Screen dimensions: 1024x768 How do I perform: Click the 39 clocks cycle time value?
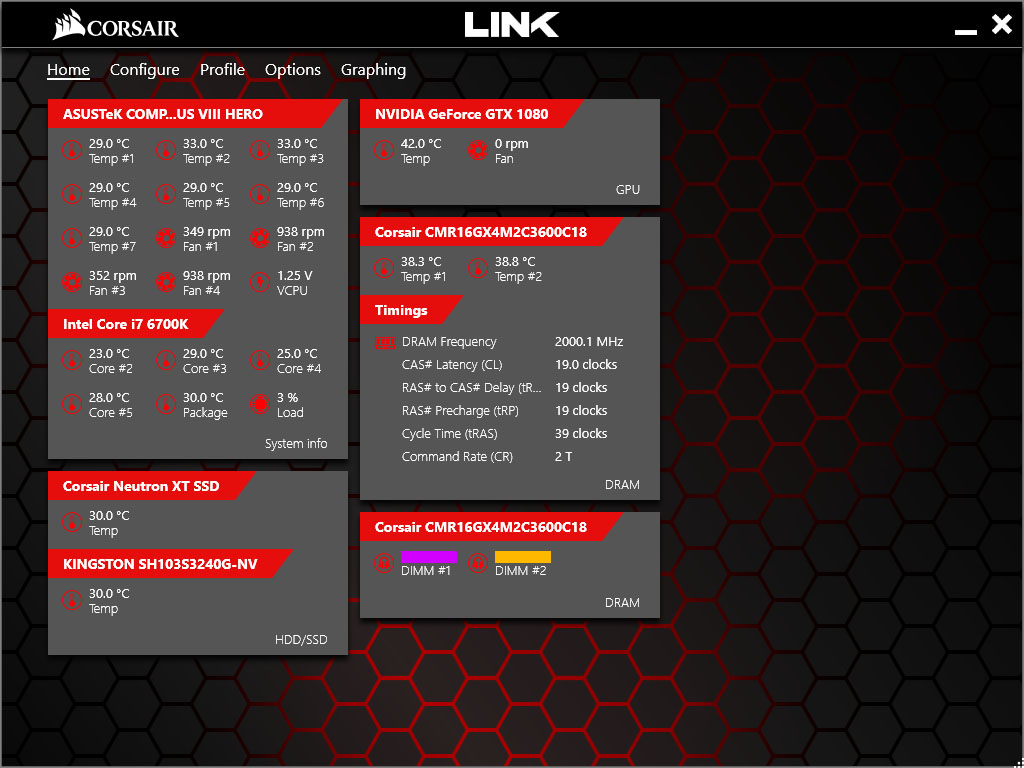pyautogui.click(x=581, y=434)
